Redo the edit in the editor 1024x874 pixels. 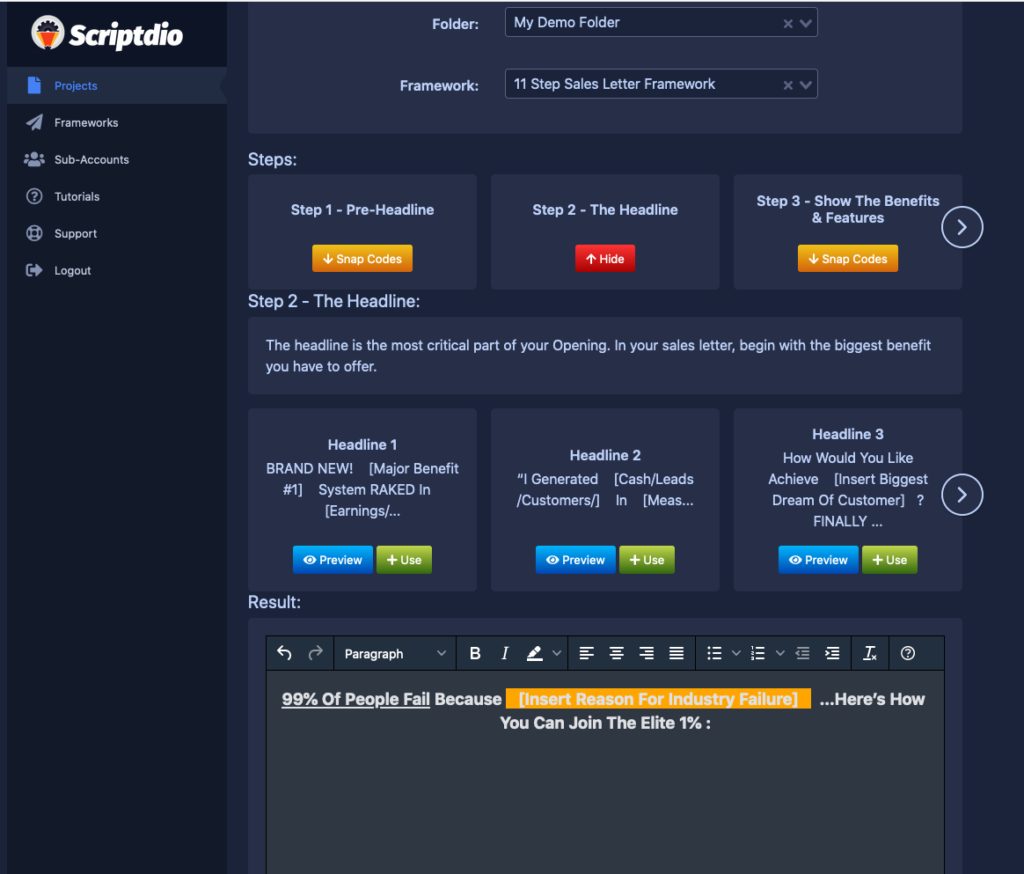[315, 653]
